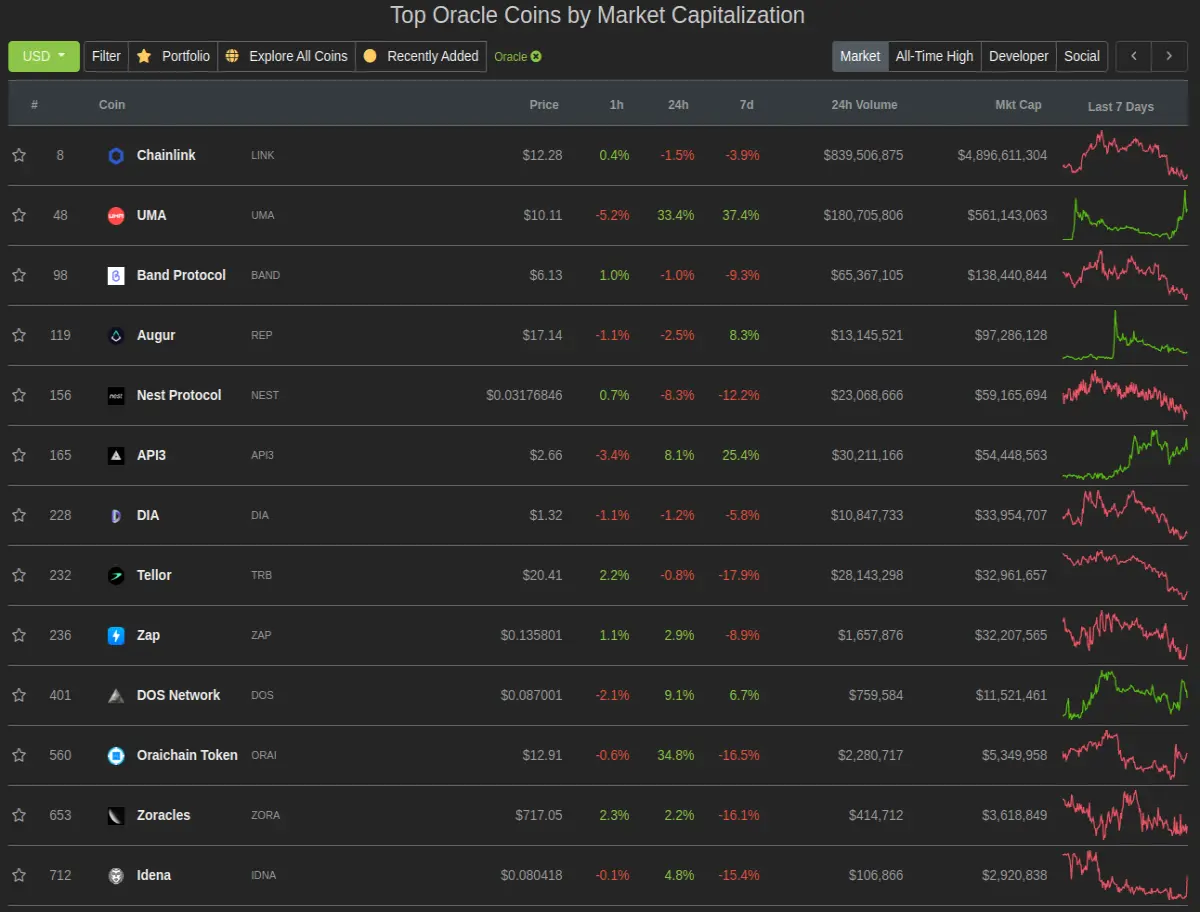The height and width of the screenshot is (912, 1200).
Task: Click the API3 7-day sparkline chart
Action: [1125, 455]
